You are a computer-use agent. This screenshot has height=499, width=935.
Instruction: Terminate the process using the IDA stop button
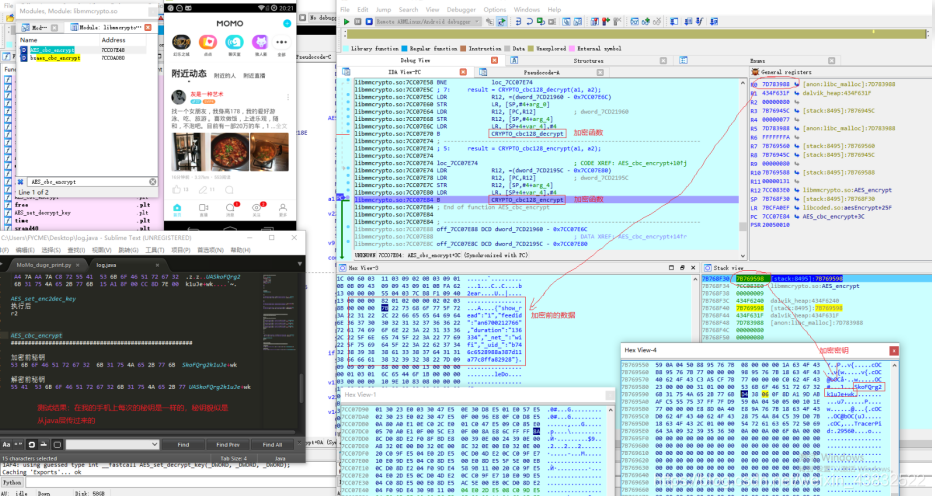(369, 21)
